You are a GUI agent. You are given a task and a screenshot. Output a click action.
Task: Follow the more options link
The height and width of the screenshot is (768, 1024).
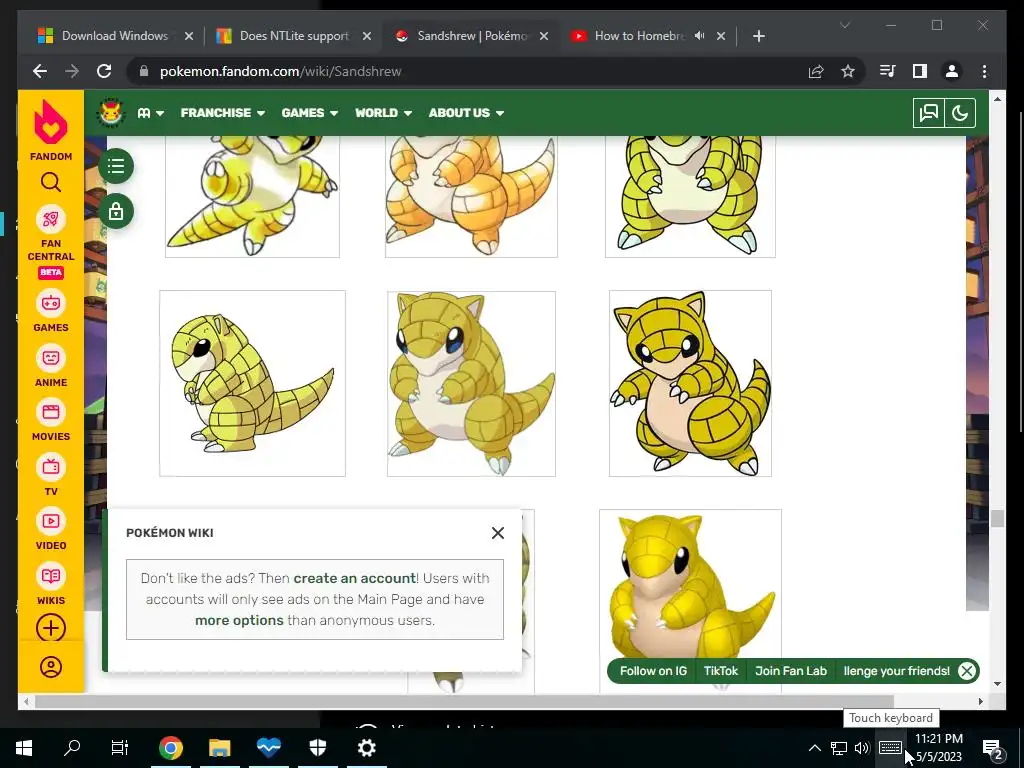(239, 620)
